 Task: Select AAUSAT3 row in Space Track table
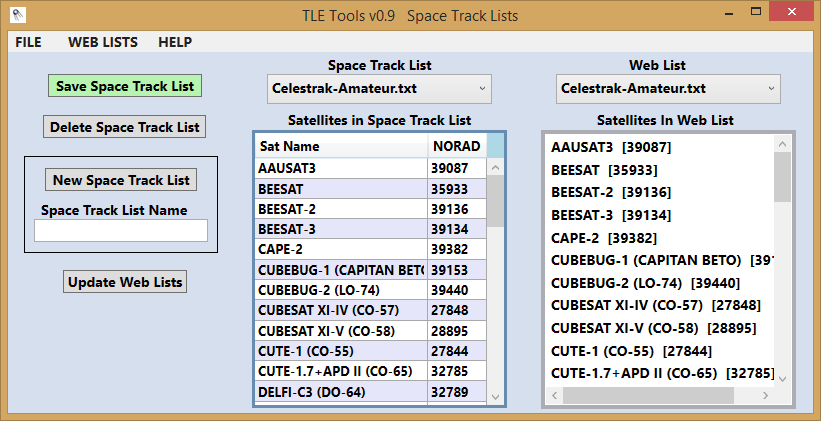[371, 168]
